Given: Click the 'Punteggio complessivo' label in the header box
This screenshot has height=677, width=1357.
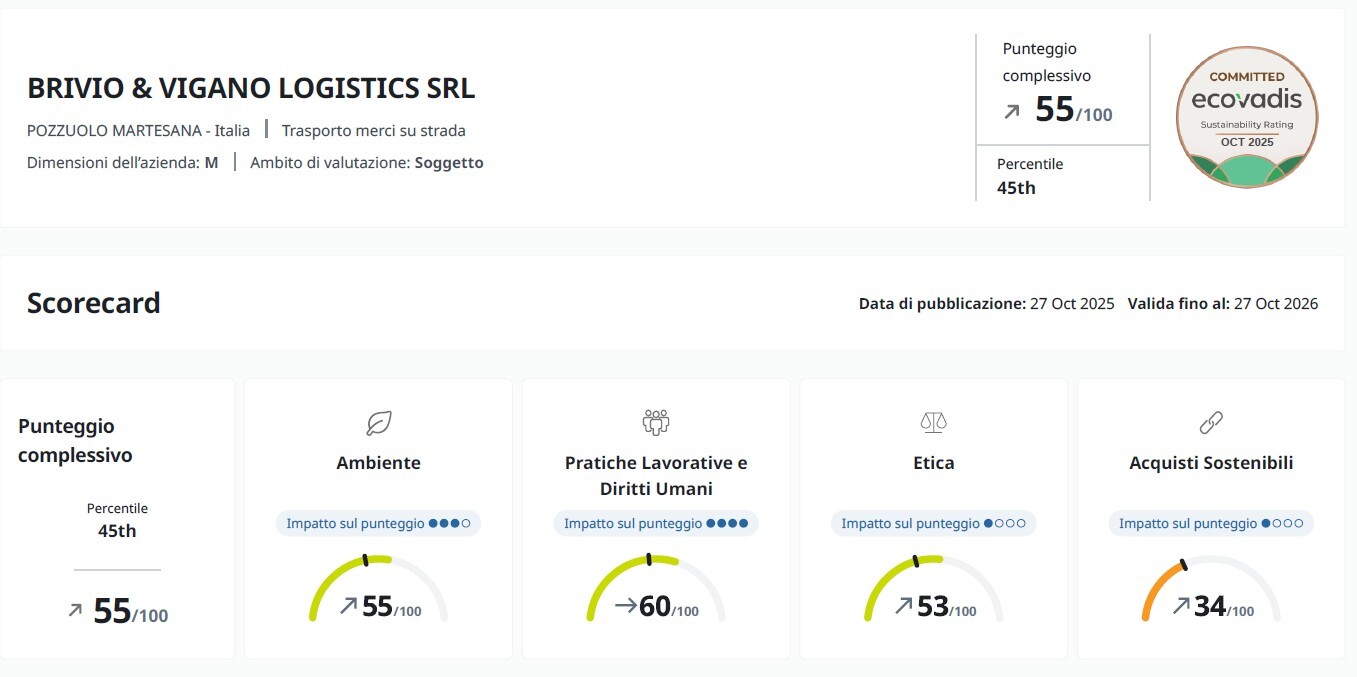Looking at the screenshot, I should (1047, 62).
